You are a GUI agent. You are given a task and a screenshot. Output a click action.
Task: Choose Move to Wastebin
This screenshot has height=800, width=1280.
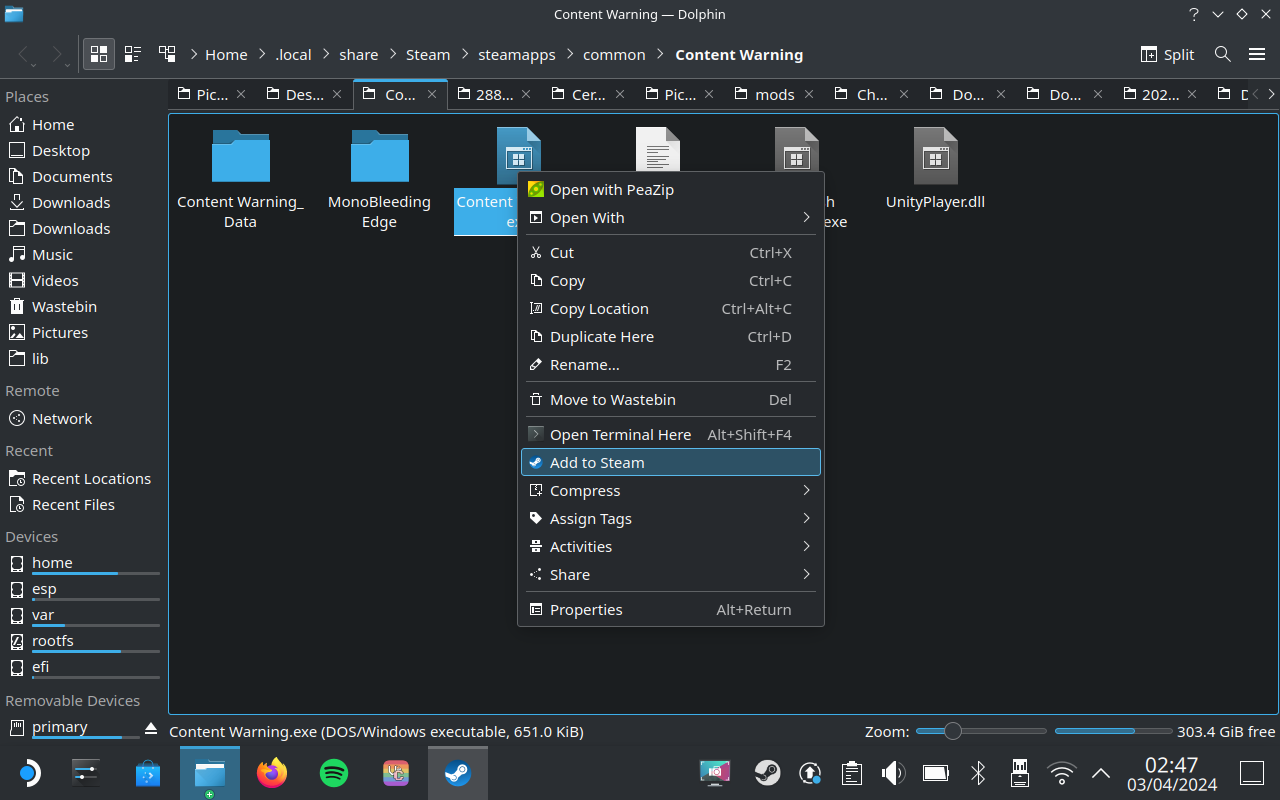[x=671, y=399]
